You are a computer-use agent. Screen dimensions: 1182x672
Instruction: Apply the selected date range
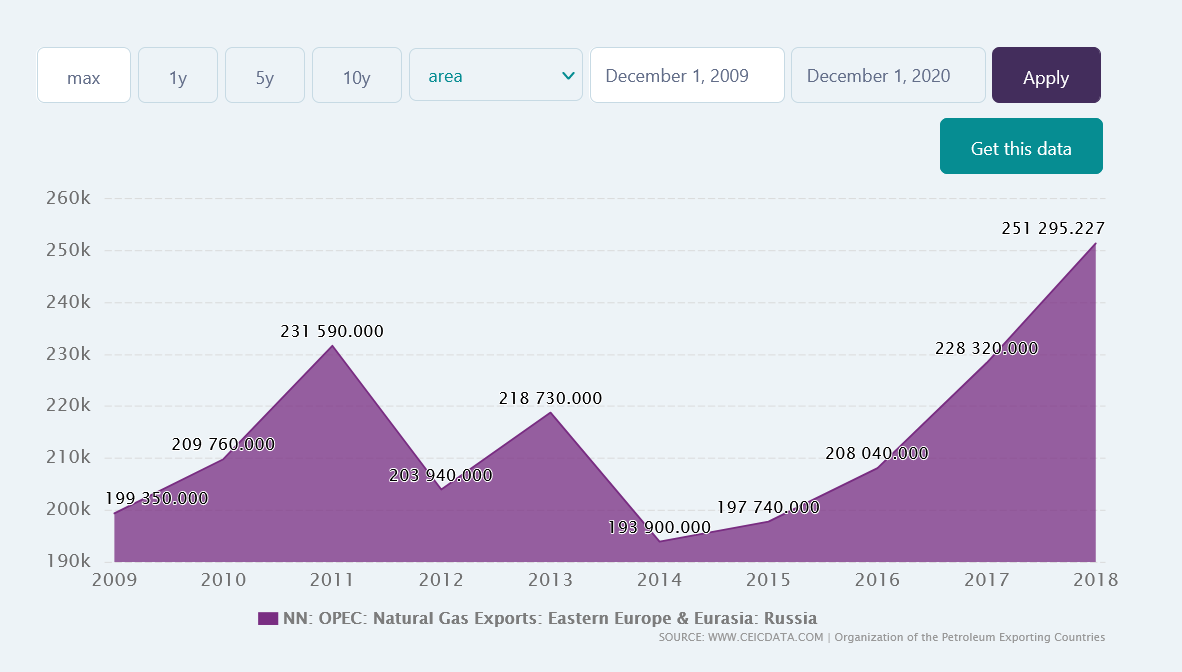[1046, 75]
